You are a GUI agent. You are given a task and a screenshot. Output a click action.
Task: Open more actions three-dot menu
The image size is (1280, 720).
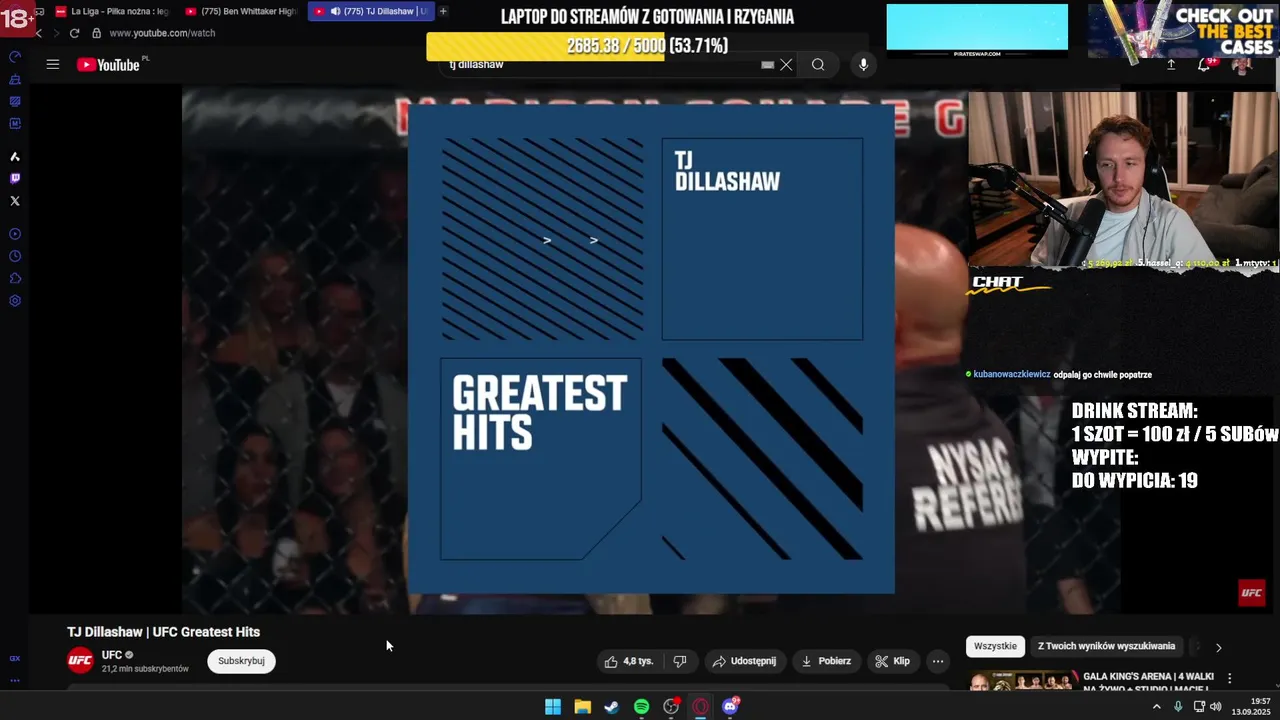(x=938, y=661)
